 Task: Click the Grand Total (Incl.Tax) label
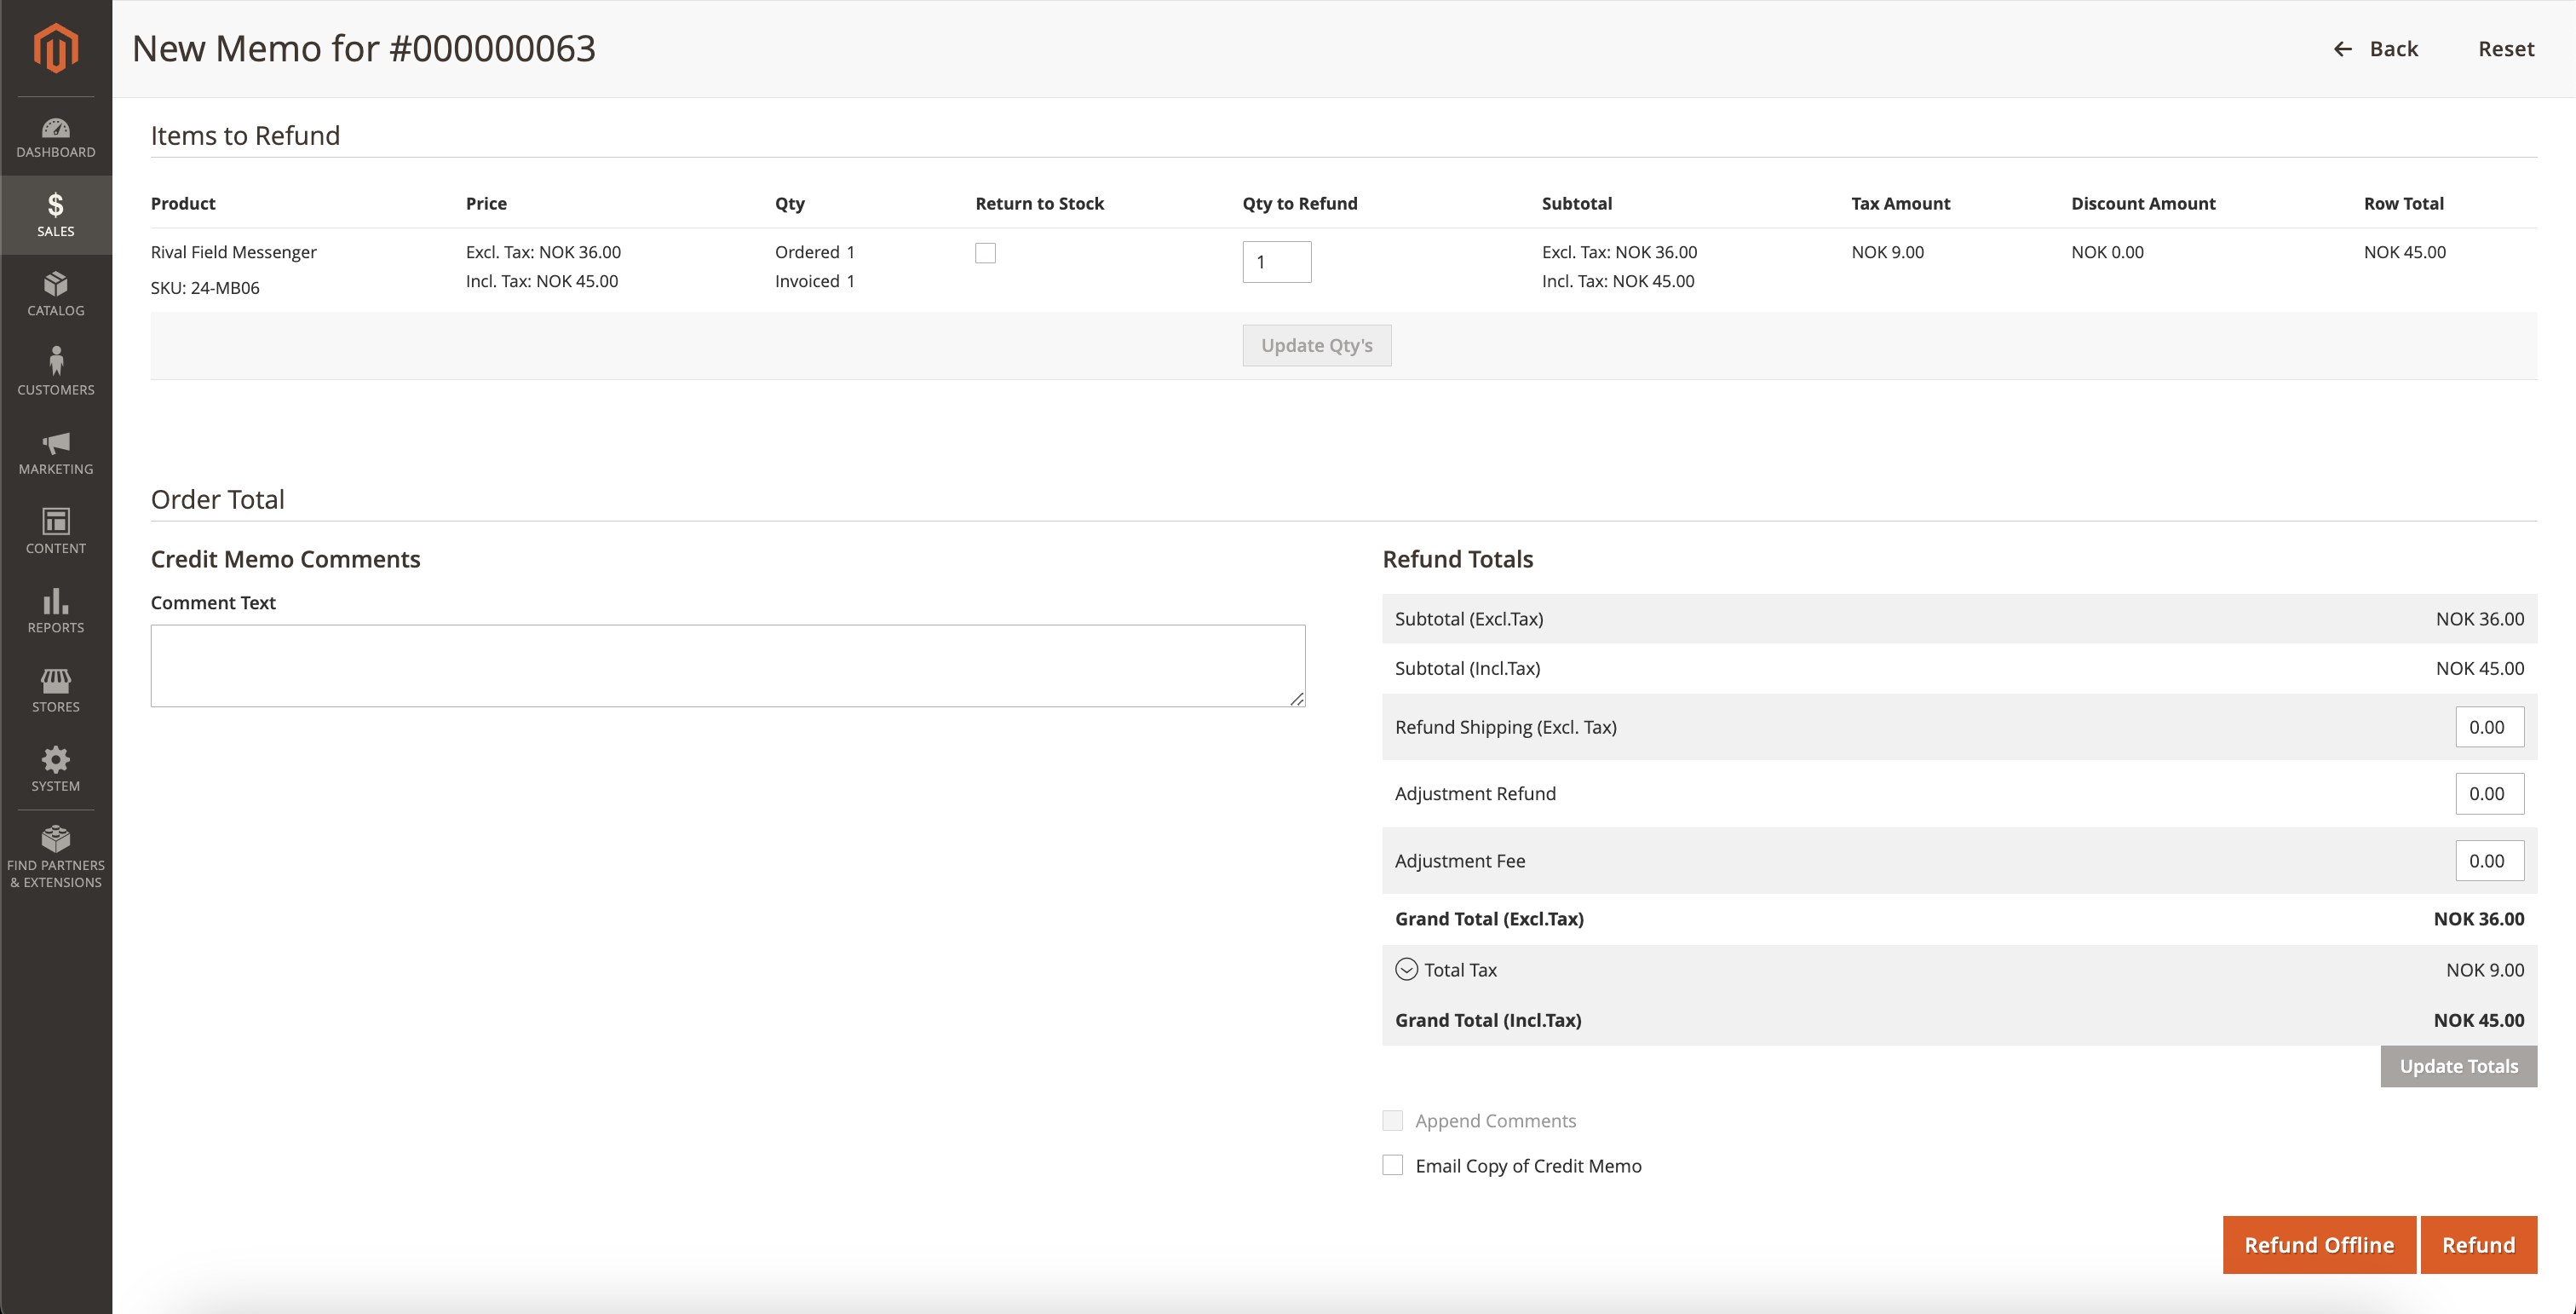[1488, 1020]
